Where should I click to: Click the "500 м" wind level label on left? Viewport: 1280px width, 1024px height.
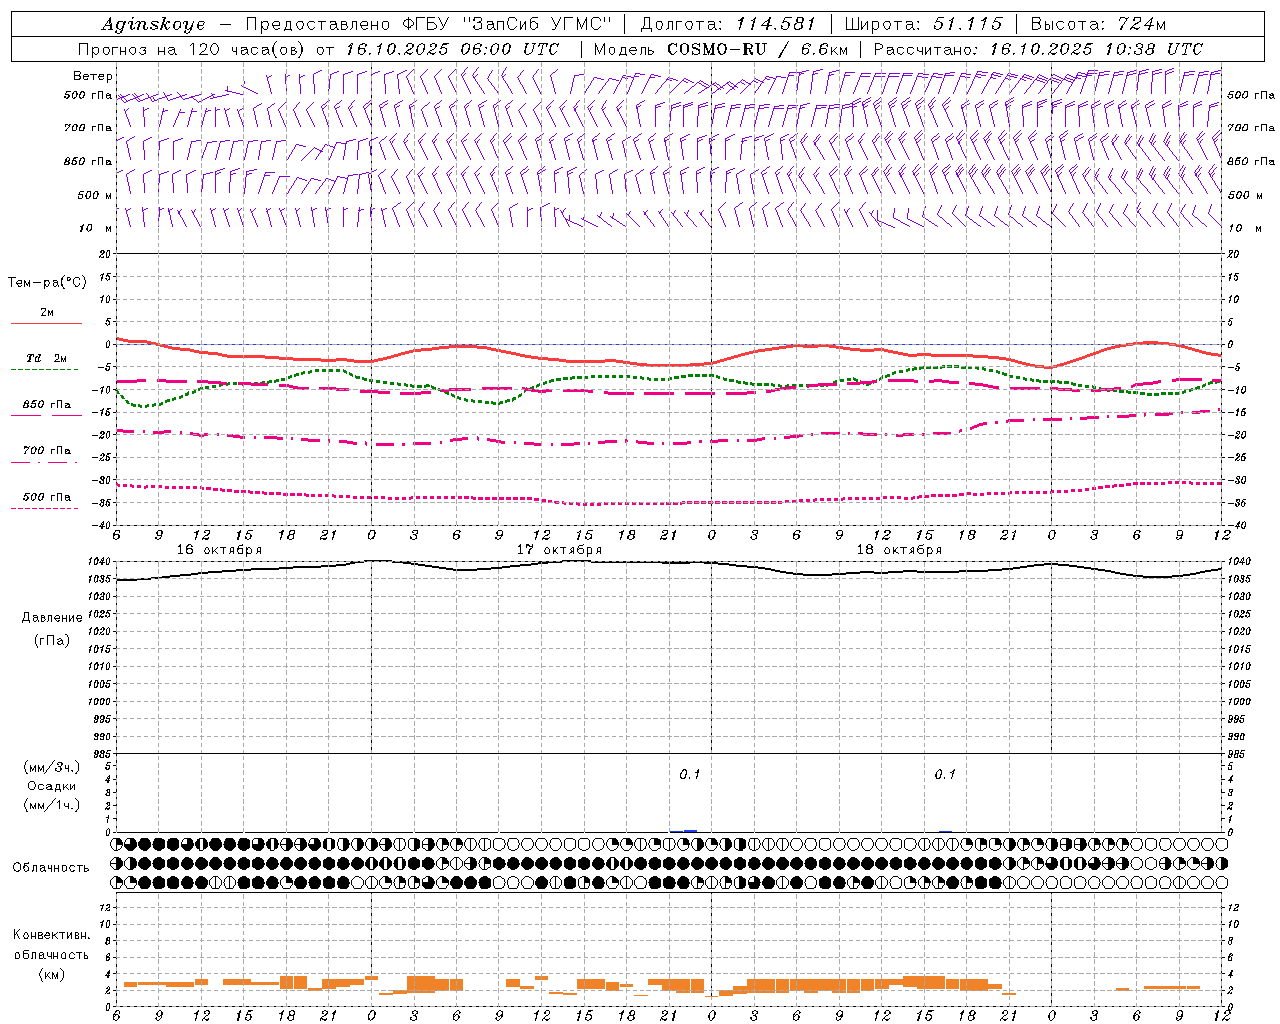click(95, 195)
